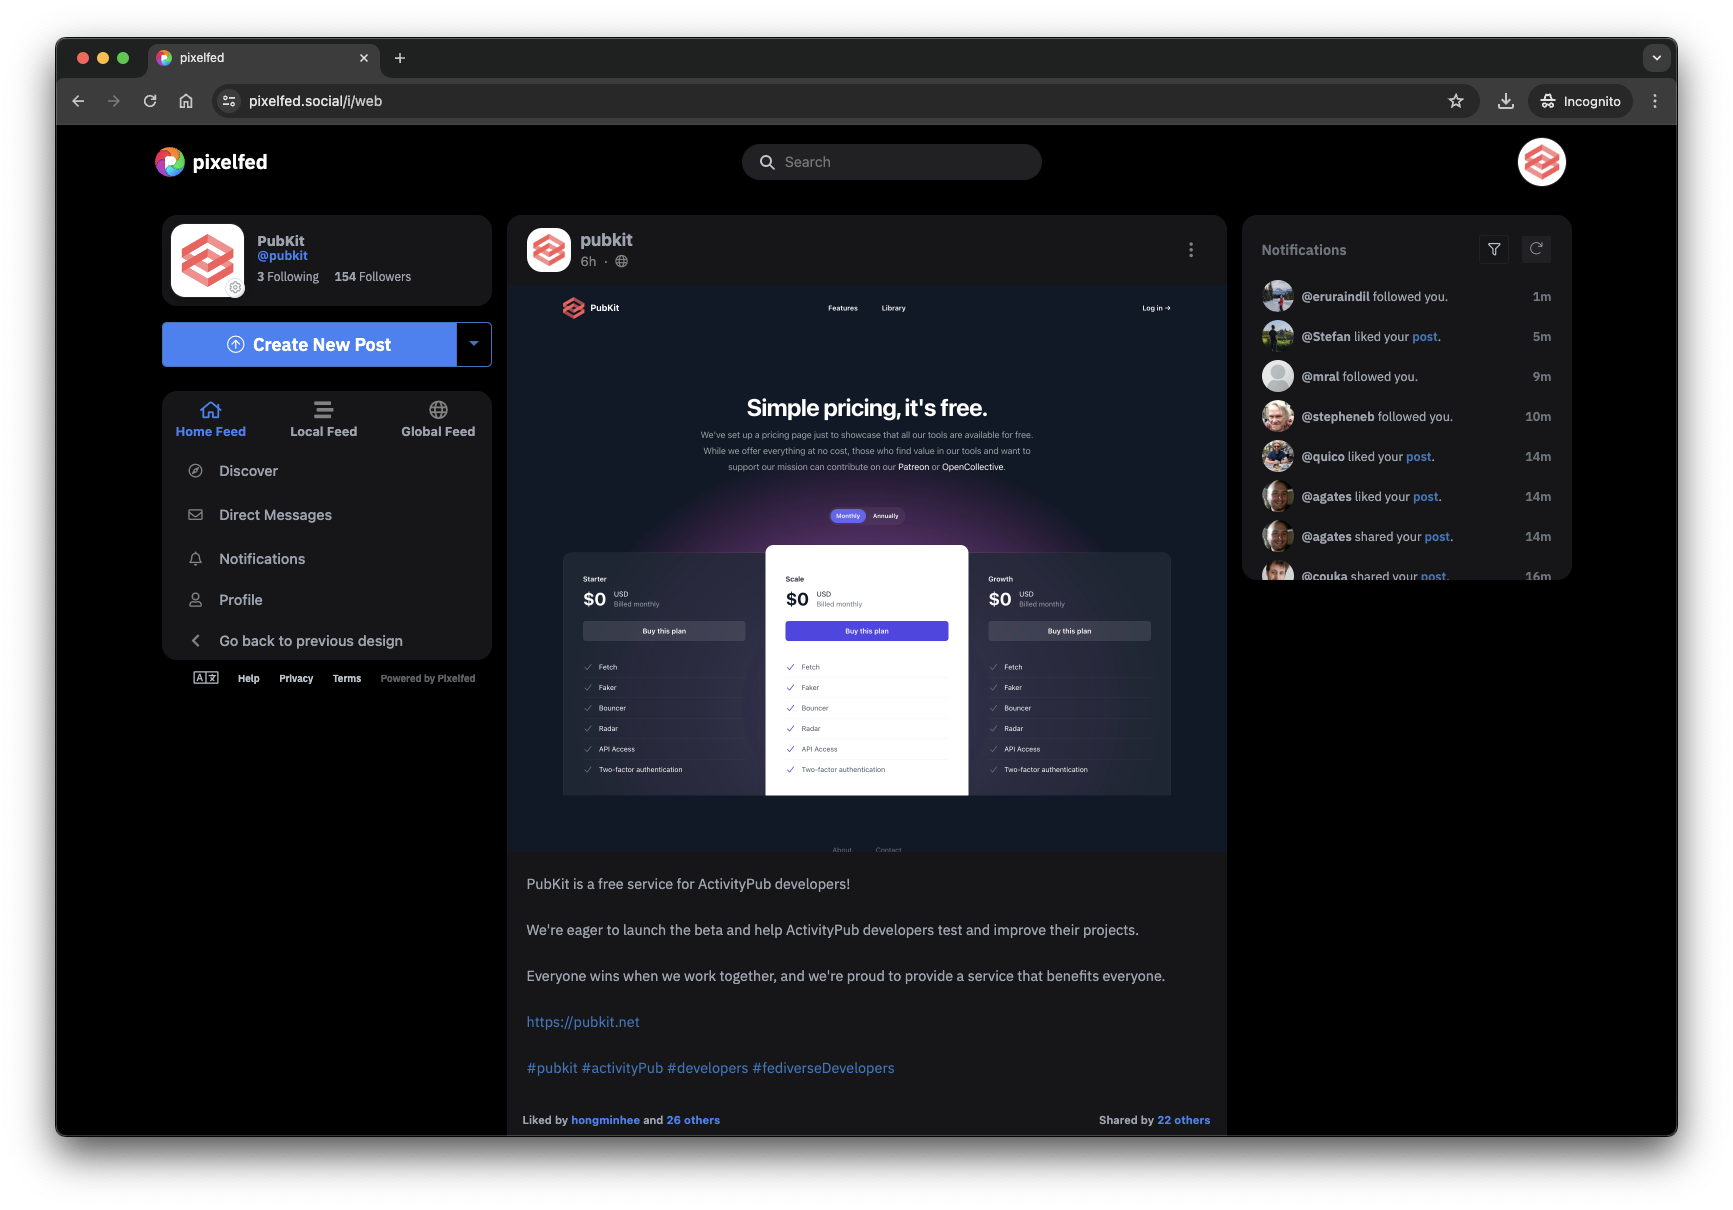This screenshot has height=1210, width=1733.
Task: Click the #activityPub hashtag
Action: 622,1068
